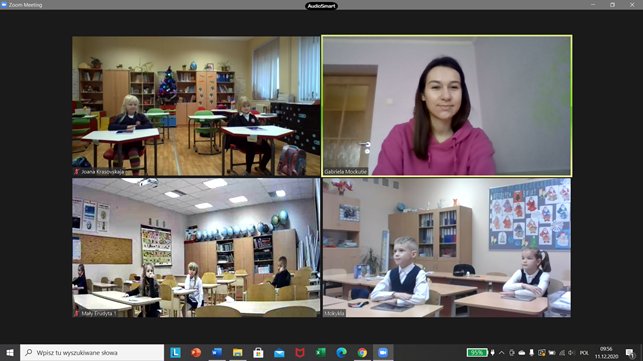The image size is (643, 361).
Task: Switch to Word from the taskbar
Action: (x=217, y=352)
